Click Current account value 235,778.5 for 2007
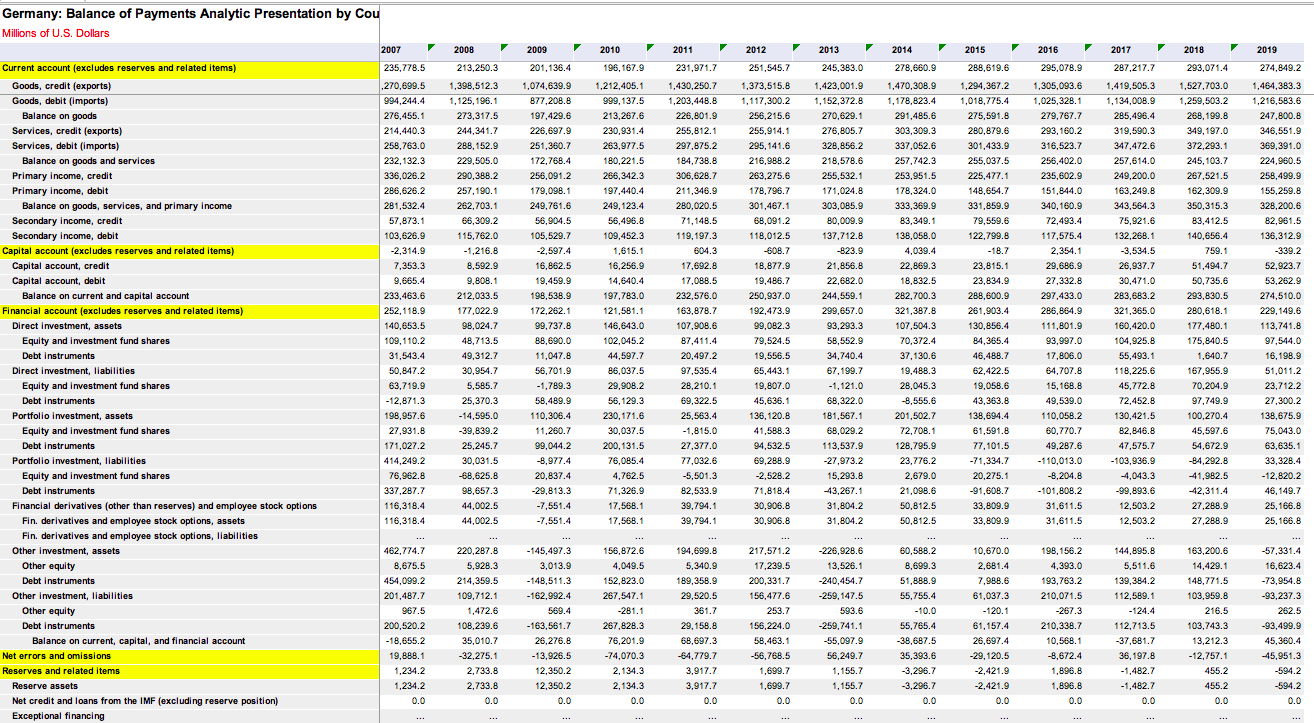Viewport: 1314px width, 723px height. coord(405,68)
